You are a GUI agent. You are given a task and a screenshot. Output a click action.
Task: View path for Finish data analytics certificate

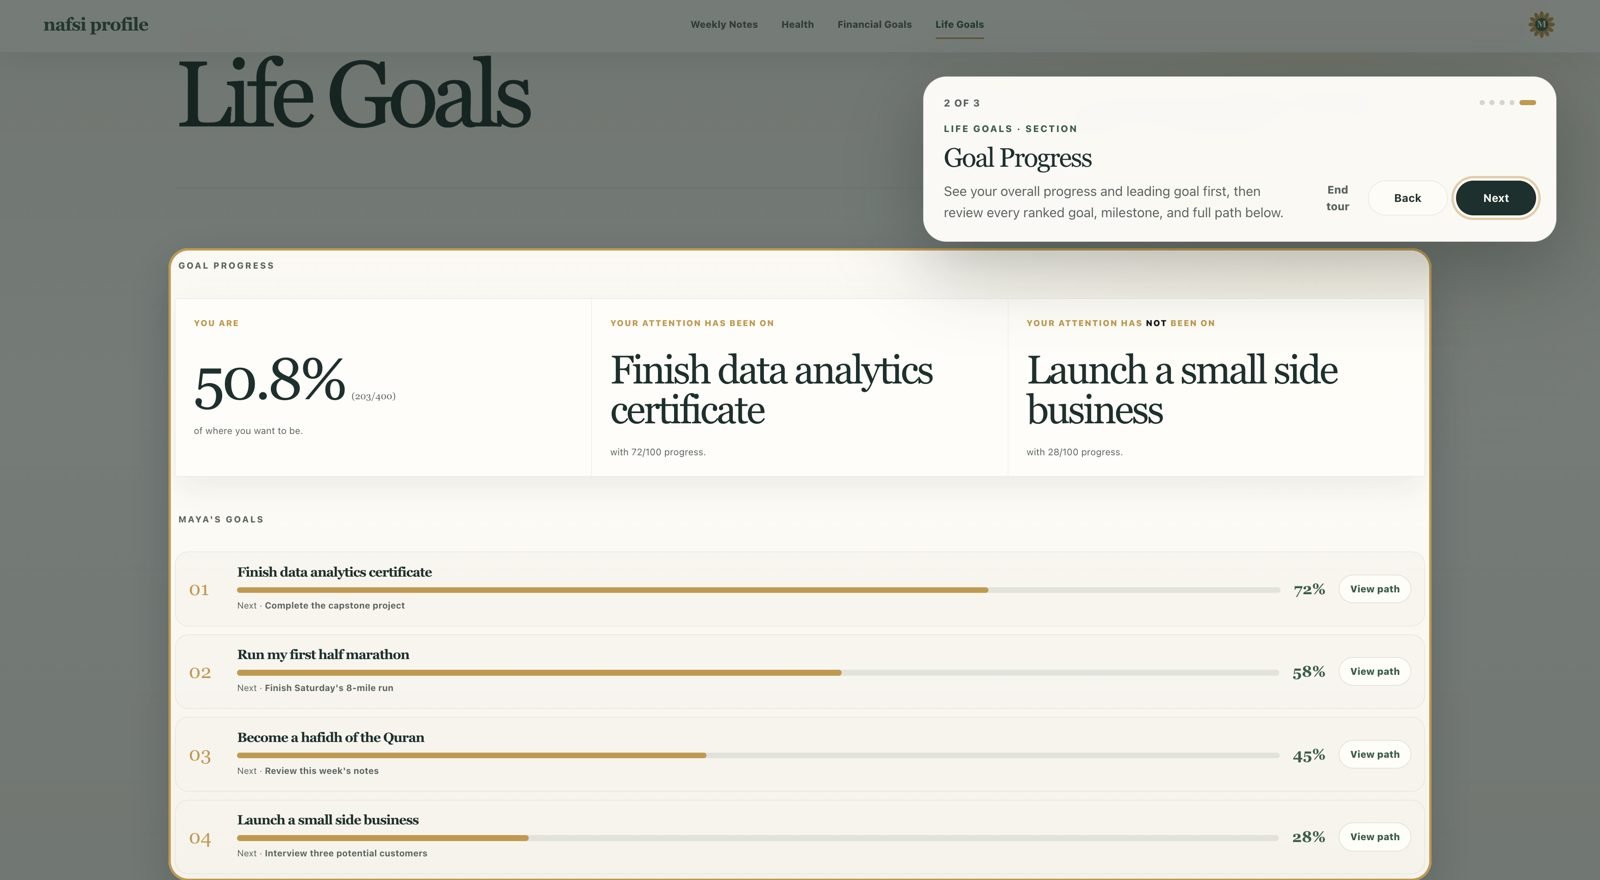tap(1375, 589)
